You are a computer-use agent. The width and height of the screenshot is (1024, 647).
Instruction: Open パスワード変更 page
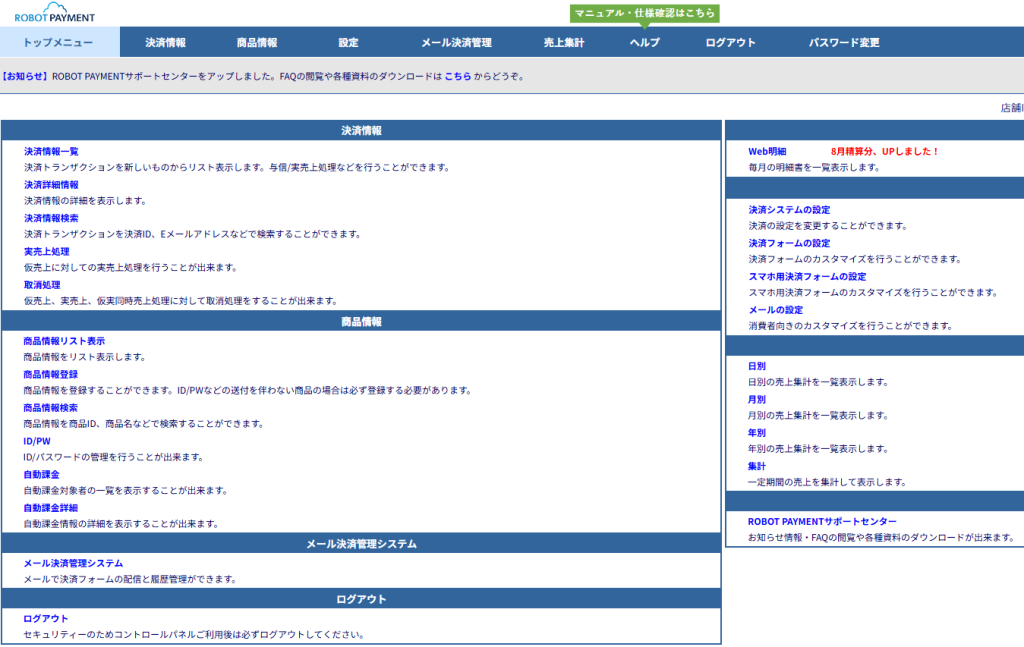click(844, 43)
